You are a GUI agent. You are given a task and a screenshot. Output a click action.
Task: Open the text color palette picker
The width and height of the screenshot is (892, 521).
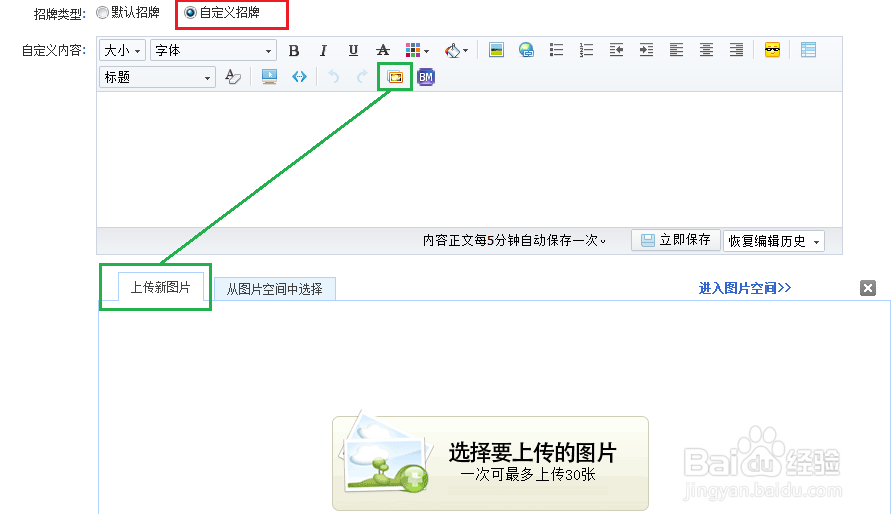pyautogui.click(x=417, y=51)
